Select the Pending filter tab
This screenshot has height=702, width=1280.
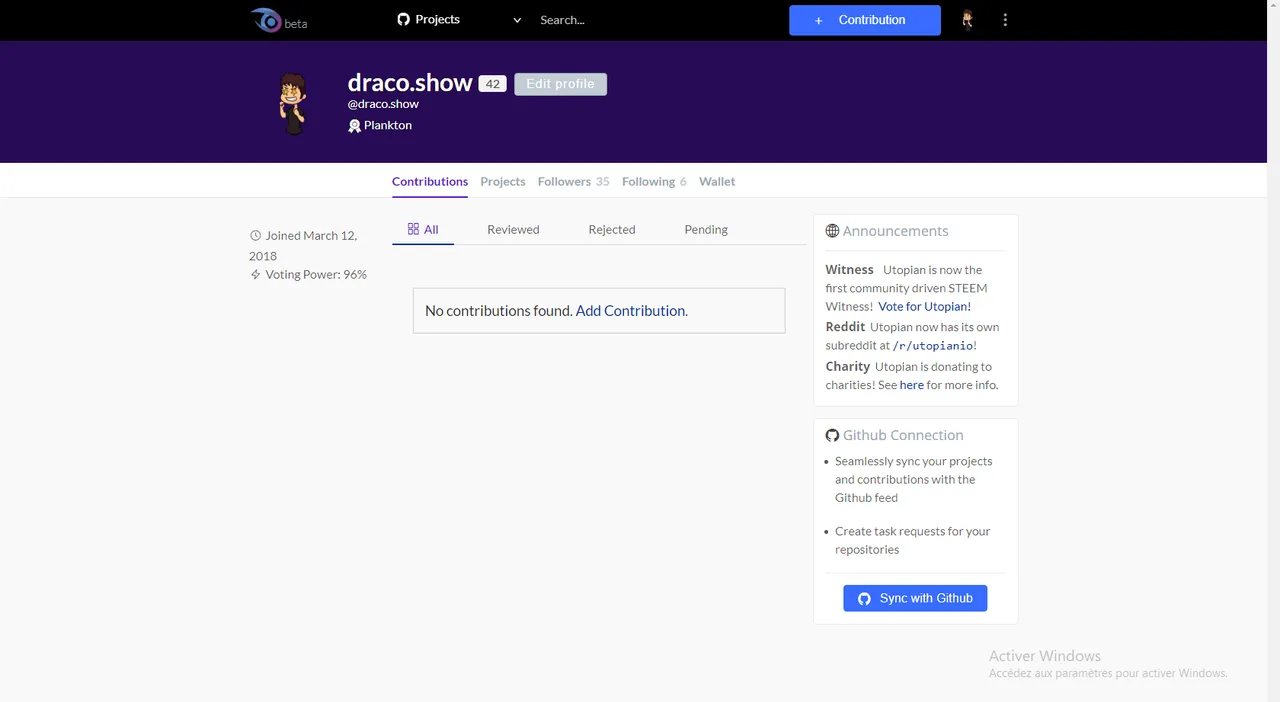point(706,229)
